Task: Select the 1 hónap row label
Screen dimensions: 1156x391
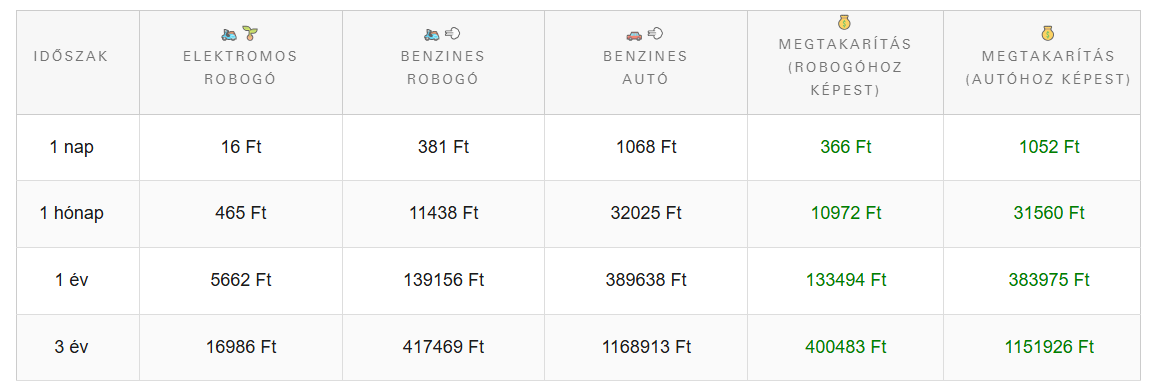Action: pyautogui.click(x=72, y=213)
